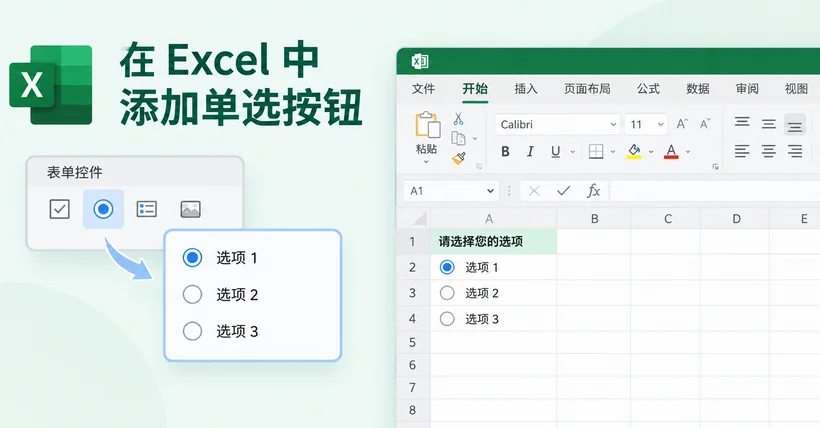Screen dimensions: 820x428
Task: Select column B header
Action: (x=594, y=219)
